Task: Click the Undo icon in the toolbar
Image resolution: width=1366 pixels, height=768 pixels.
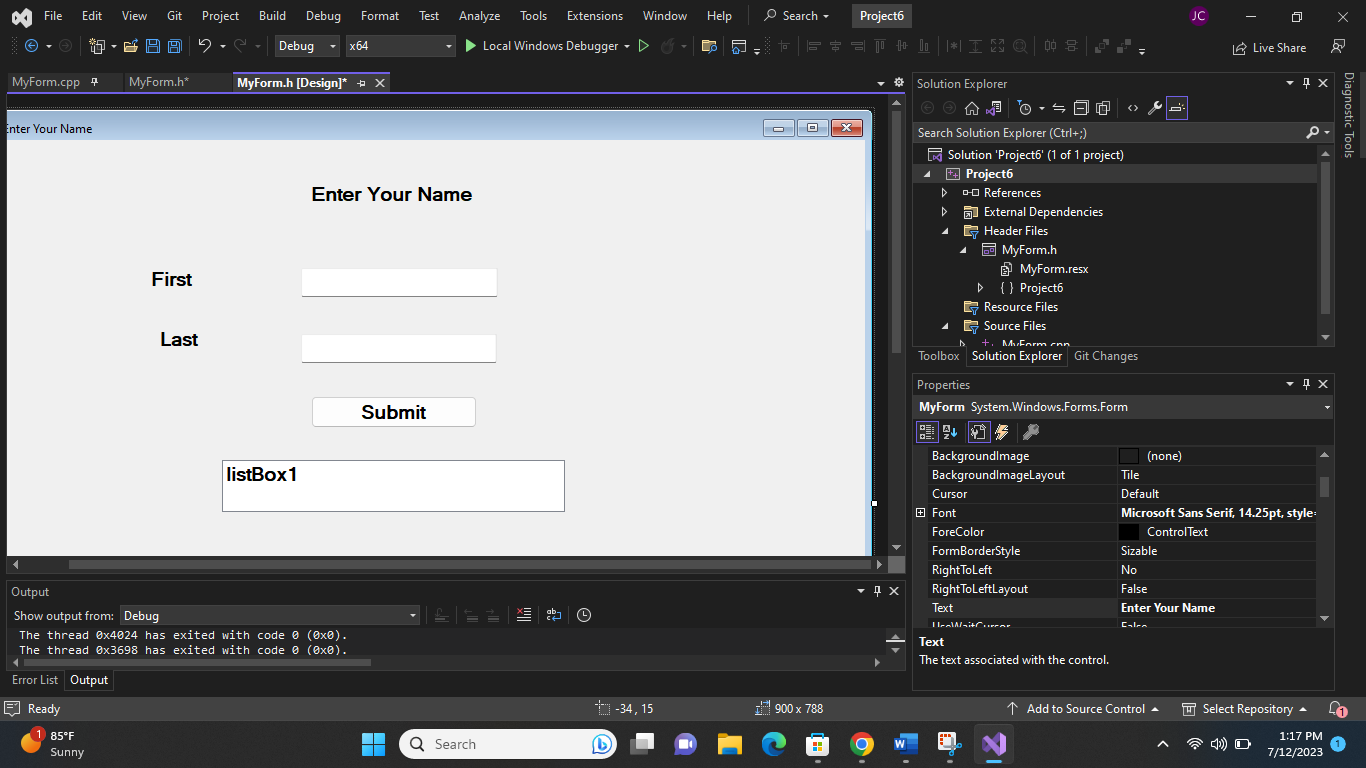Action: click(205, 47)
